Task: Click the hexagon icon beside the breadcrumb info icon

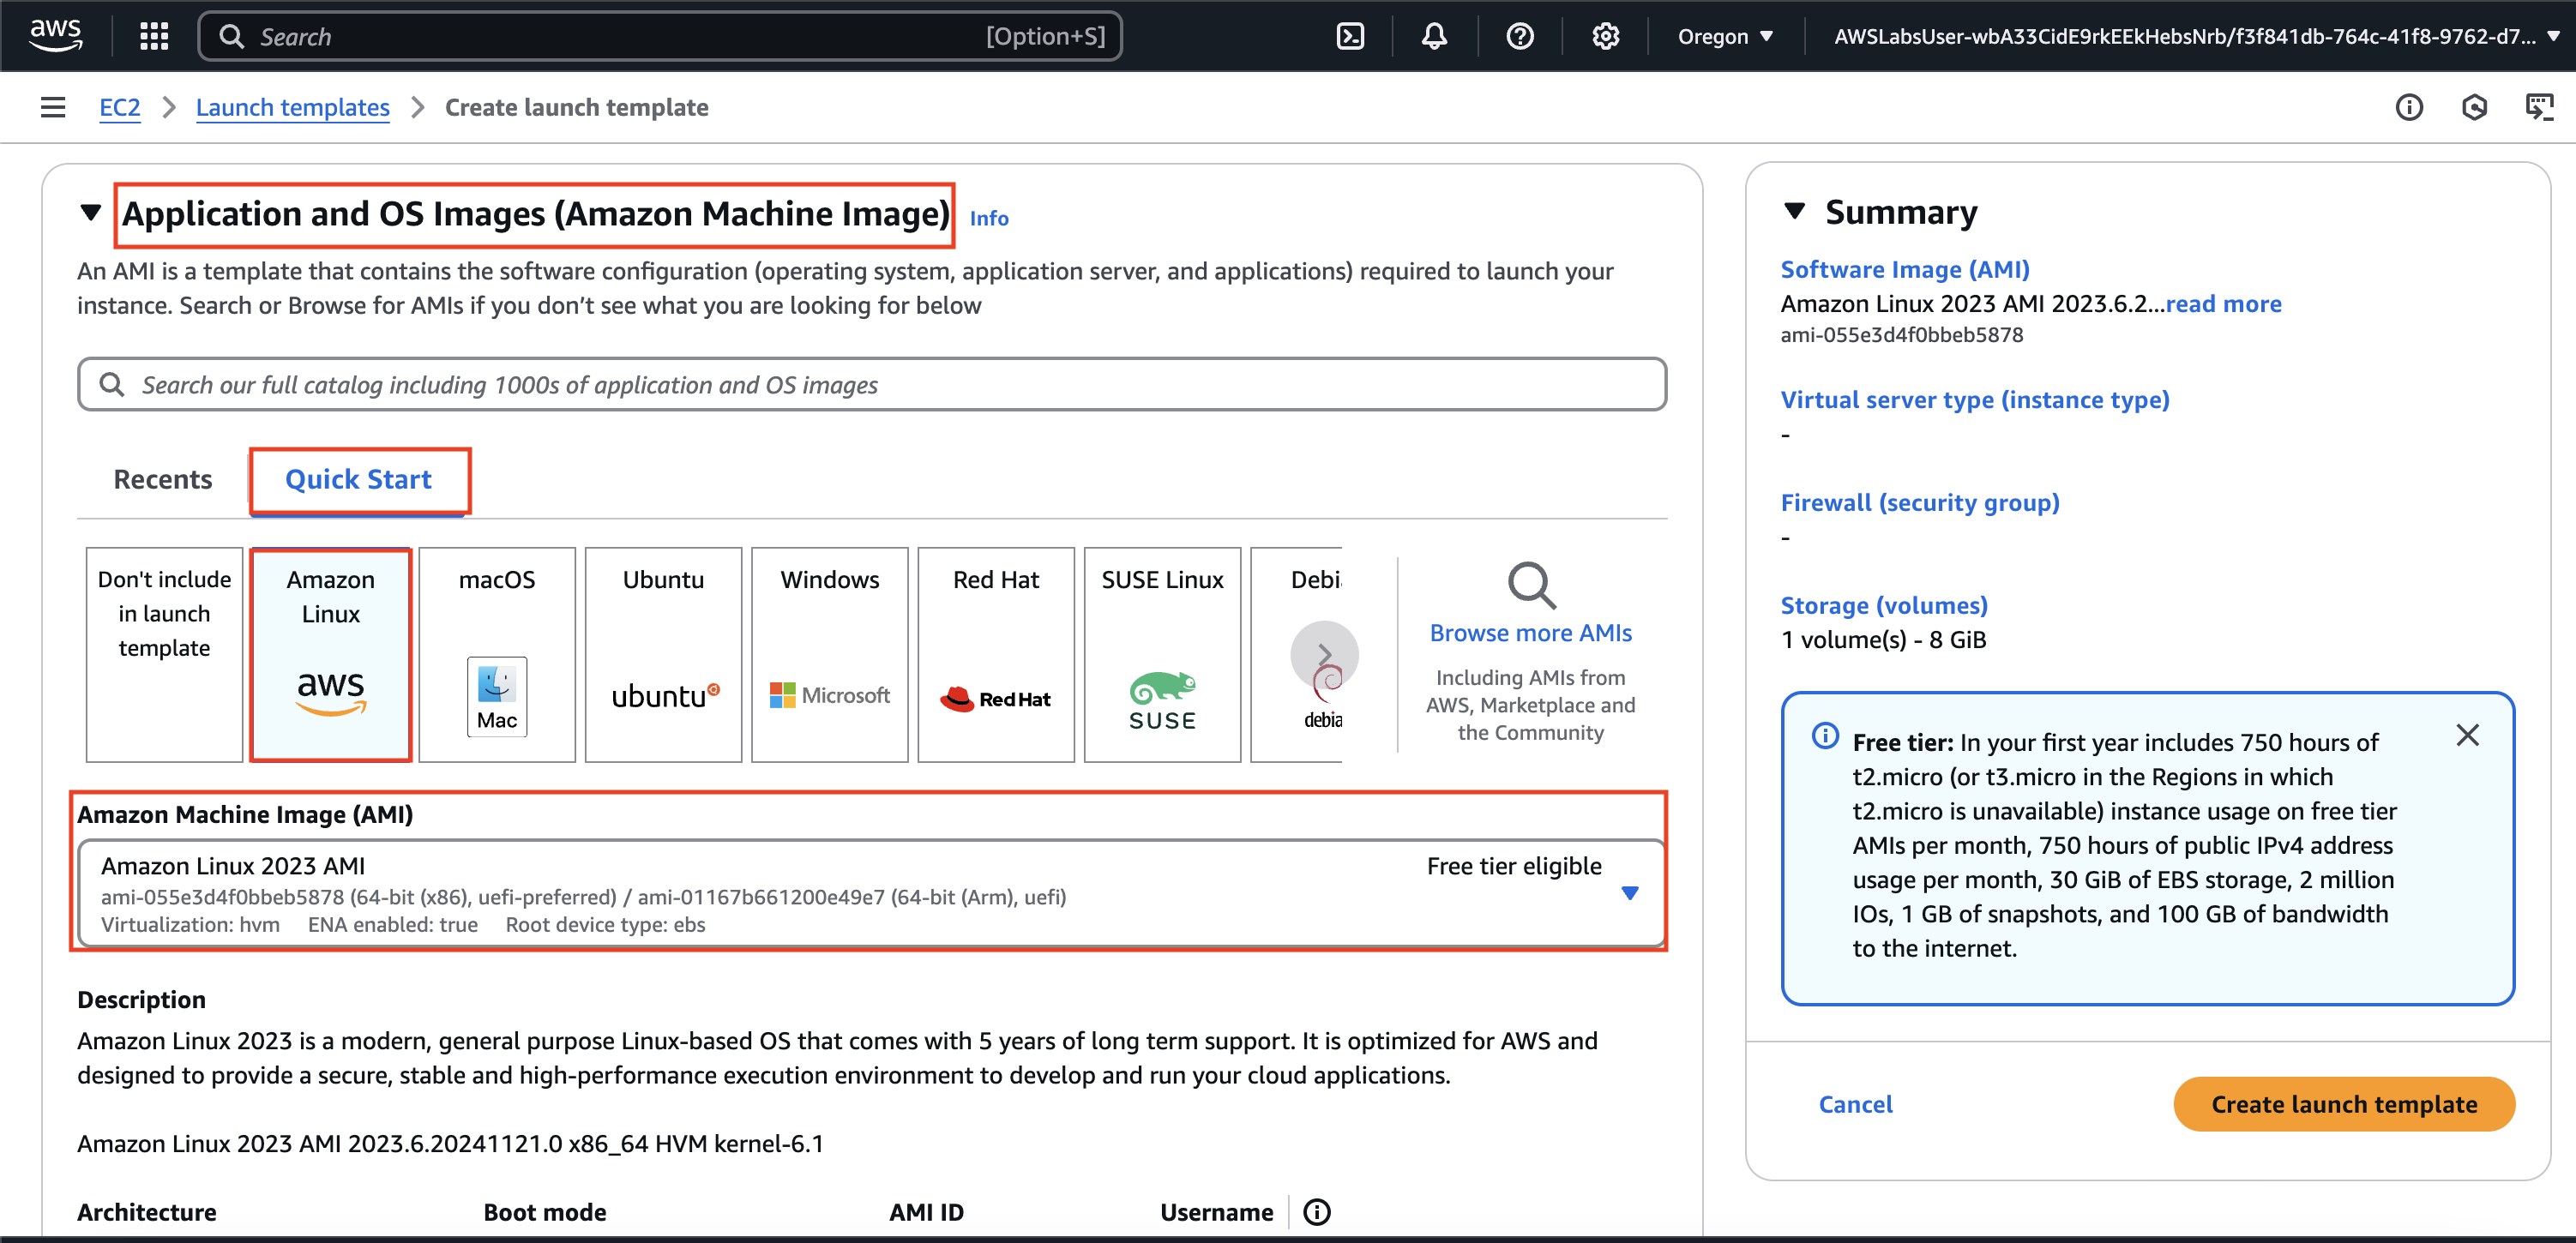Action: (x=2474, y=107)
